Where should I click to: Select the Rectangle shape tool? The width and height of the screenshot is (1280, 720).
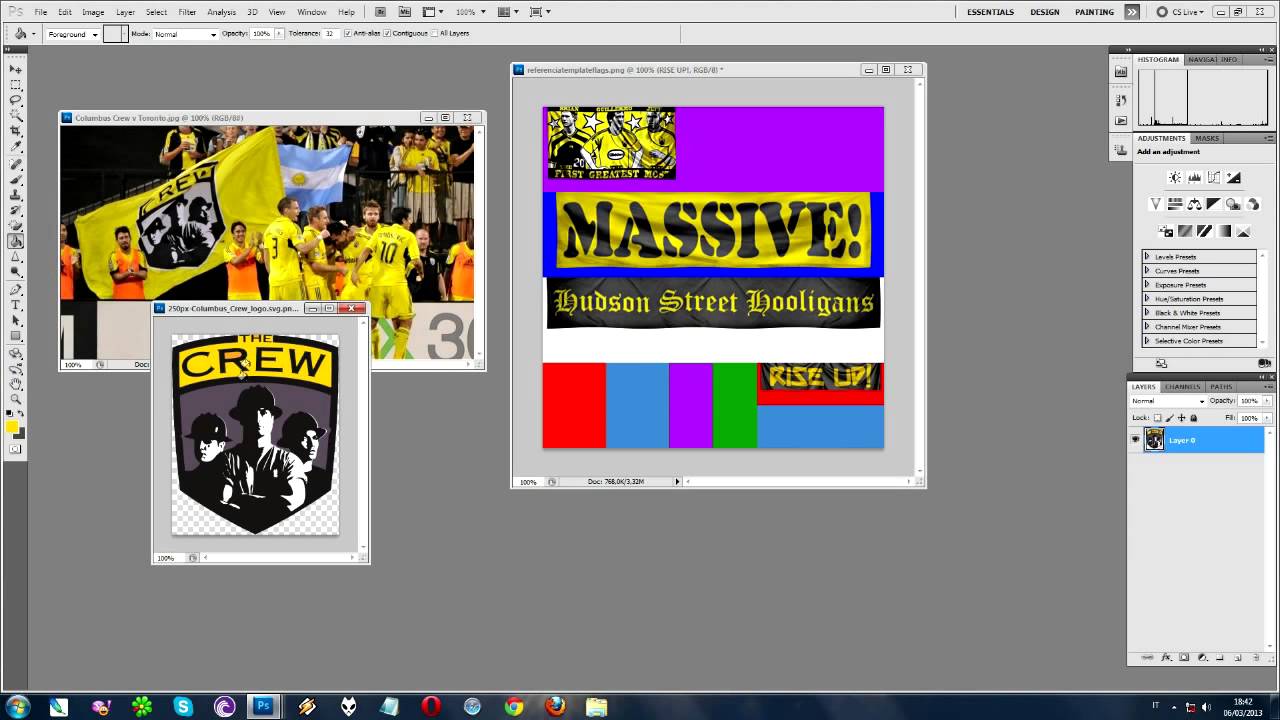pos(16,336)
